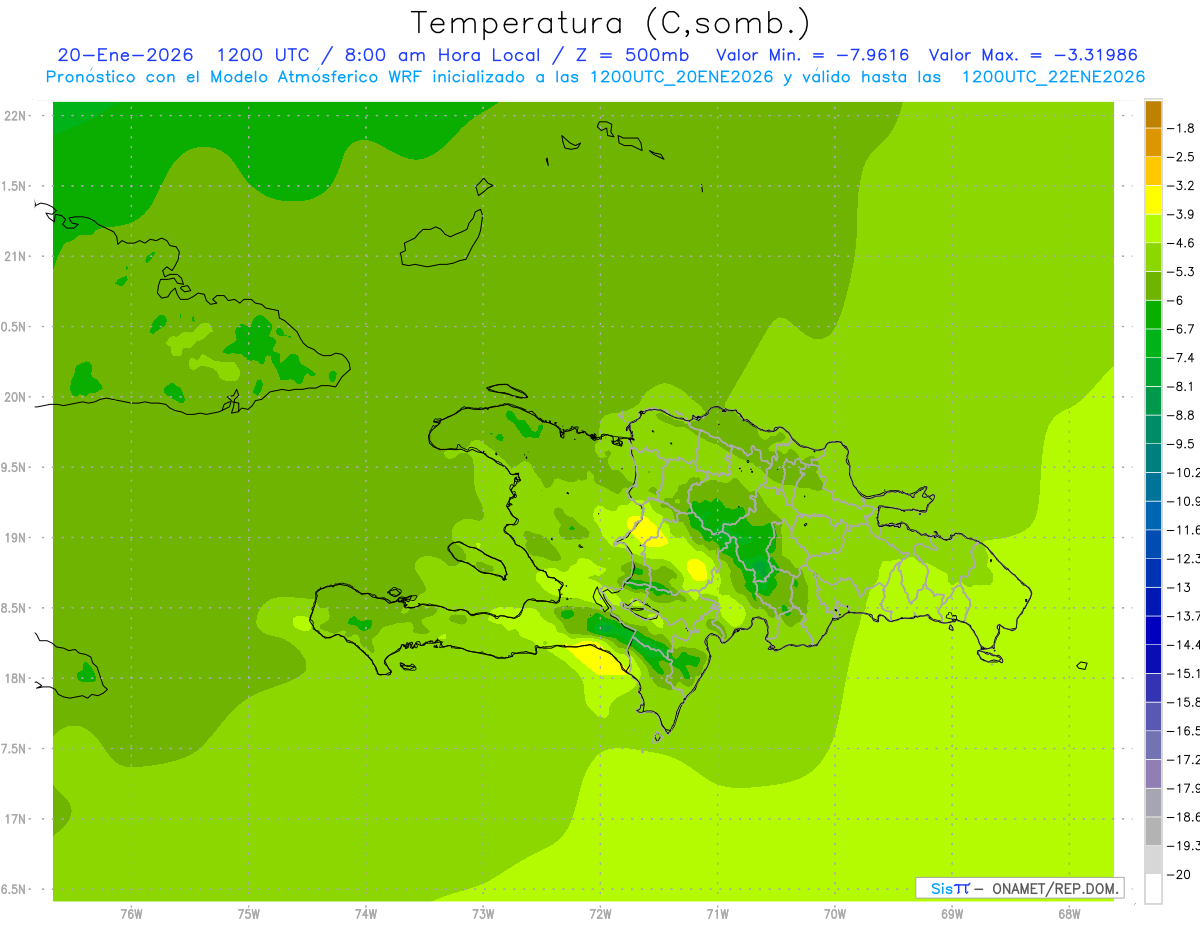Click the "71W" longitude axis label
Viewport: 1200px width, 927px height.
click(717, 913)
